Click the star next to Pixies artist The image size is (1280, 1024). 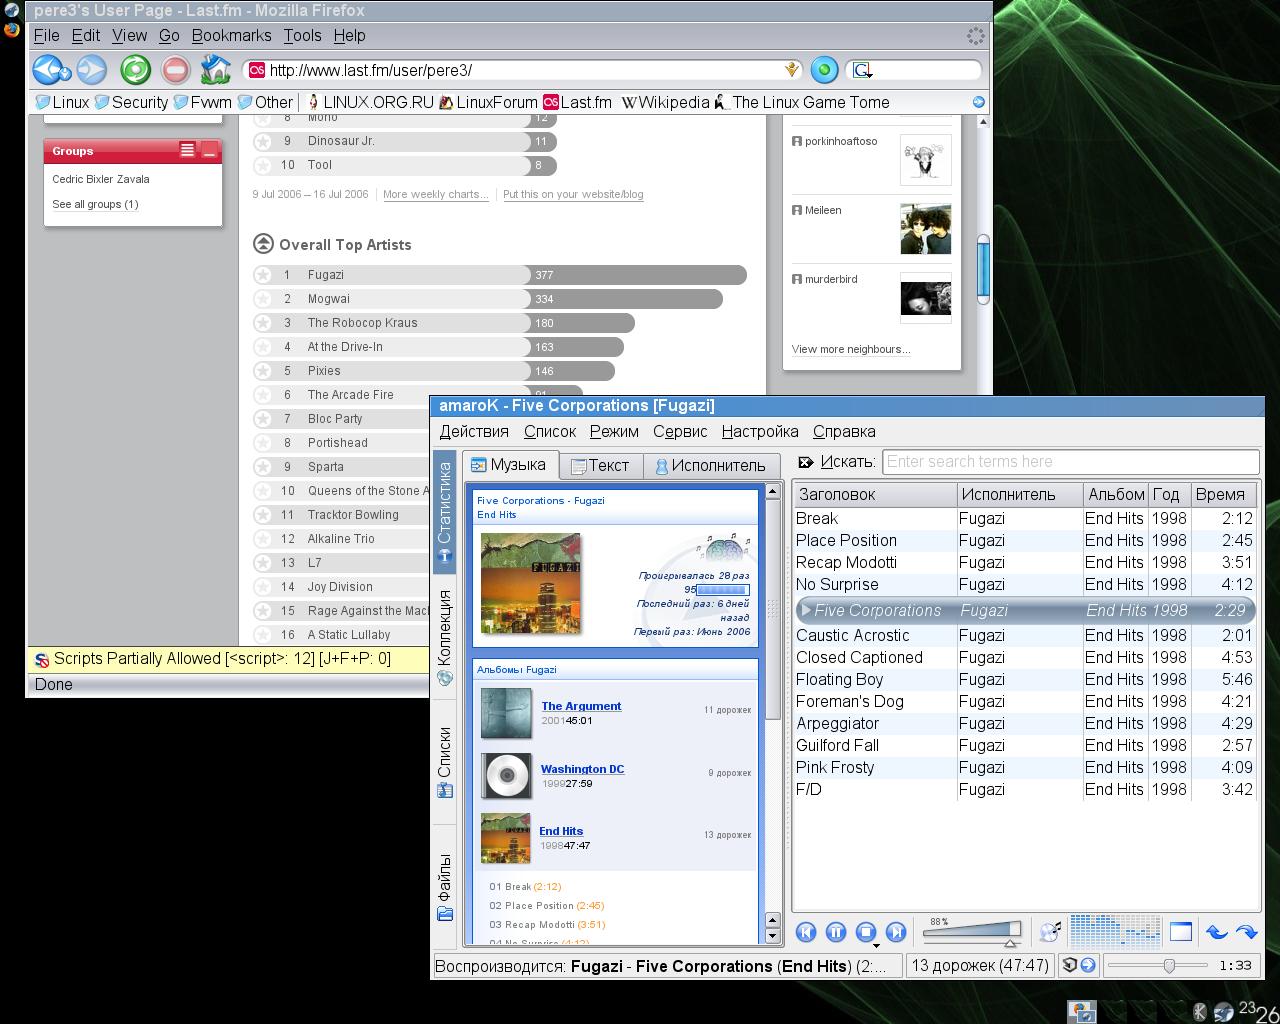point(263,371)
